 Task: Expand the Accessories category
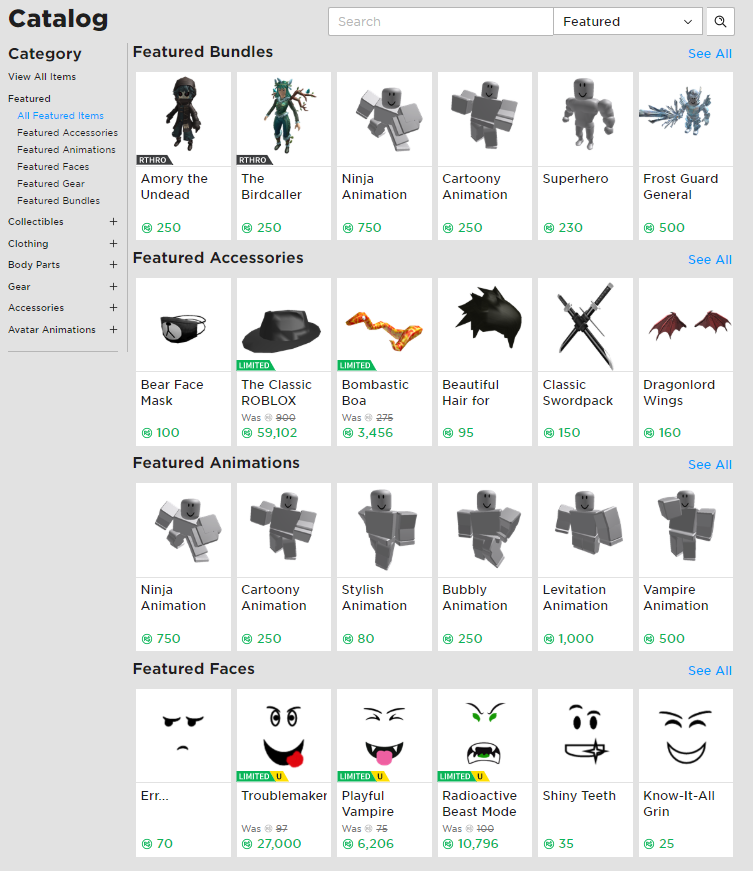click(113, 308)
